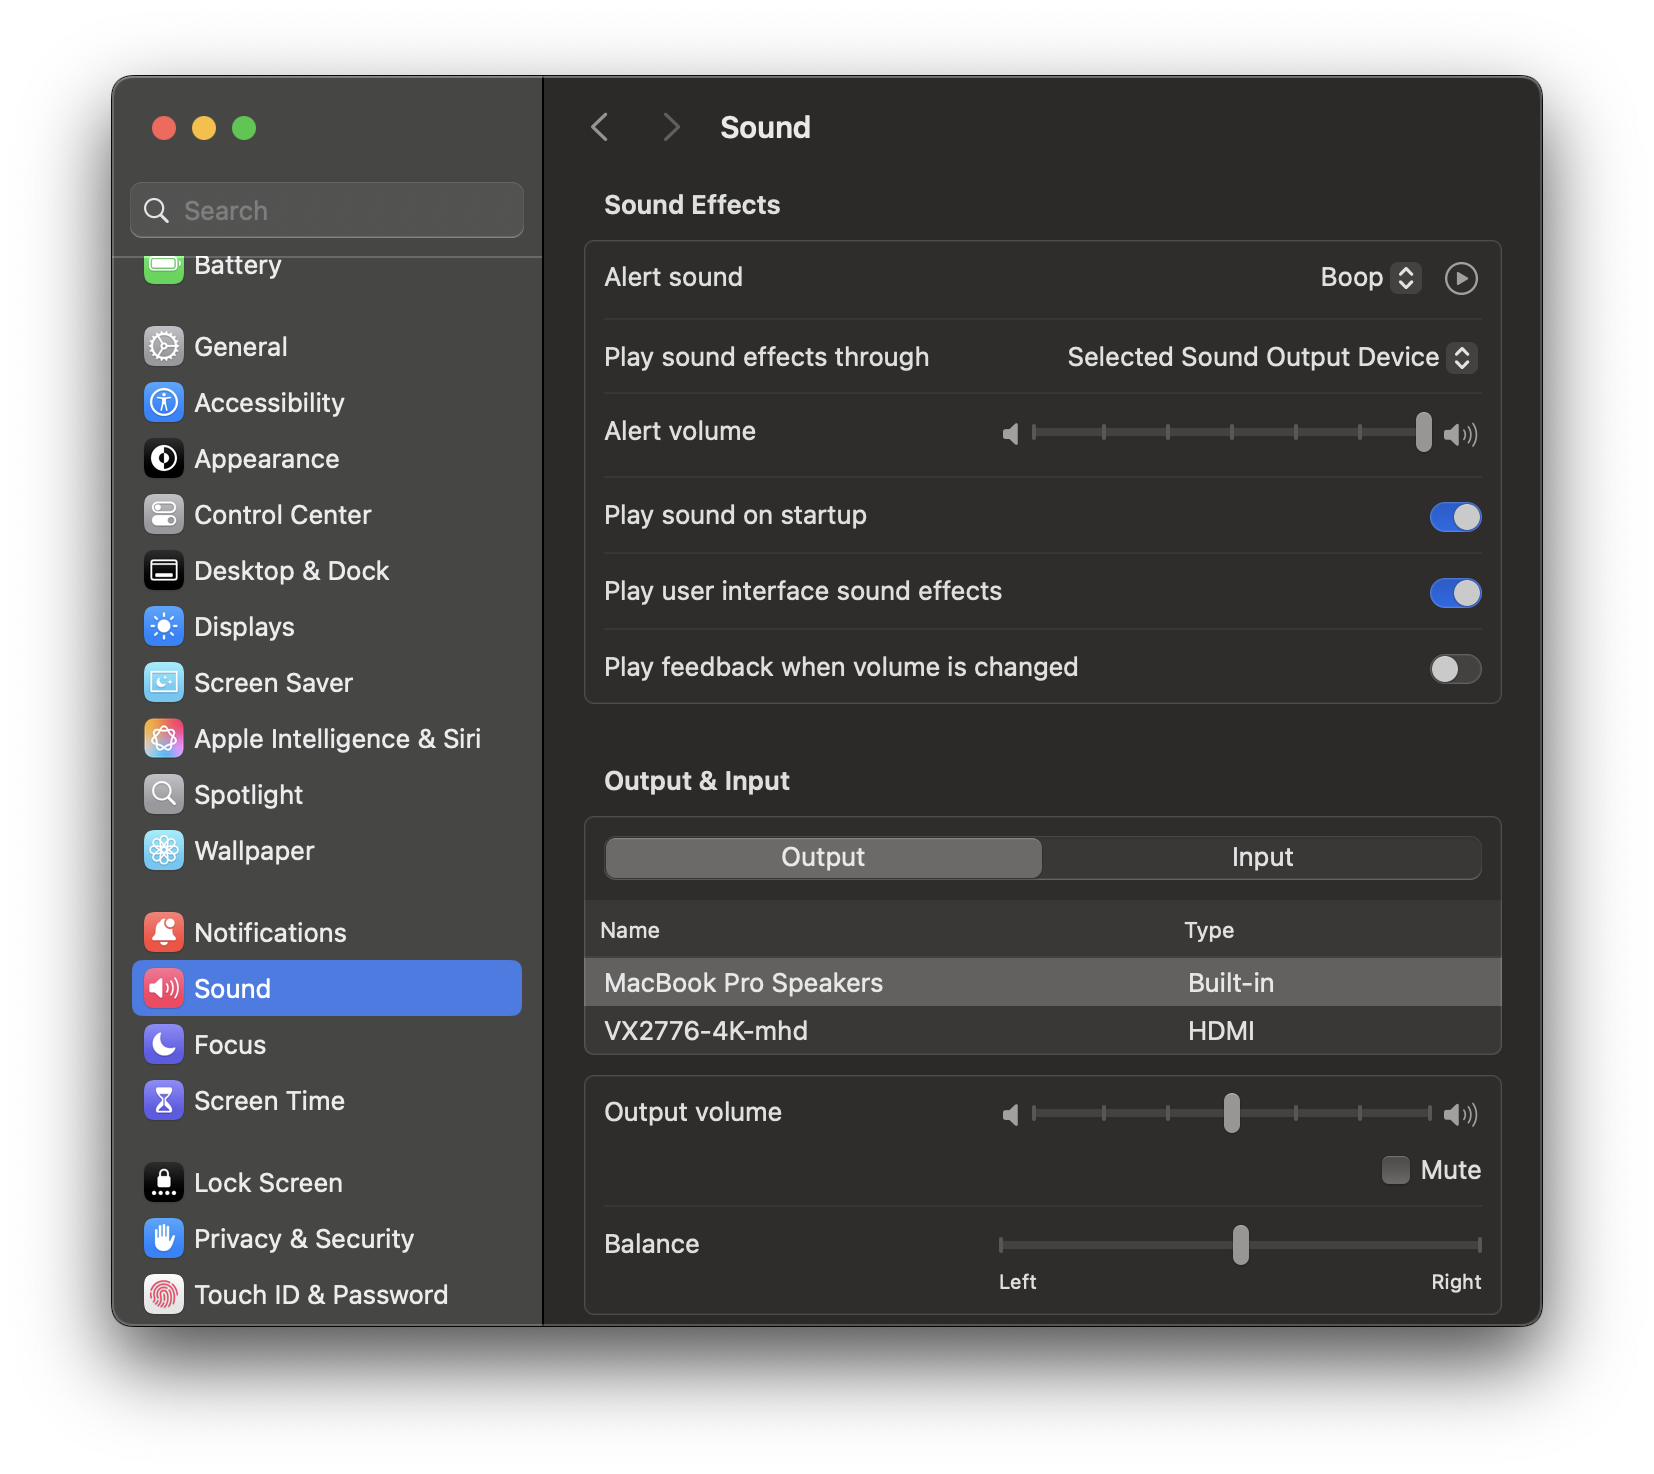
Task: Disable Play sound on startup
Action: [x=1455, y=516]
